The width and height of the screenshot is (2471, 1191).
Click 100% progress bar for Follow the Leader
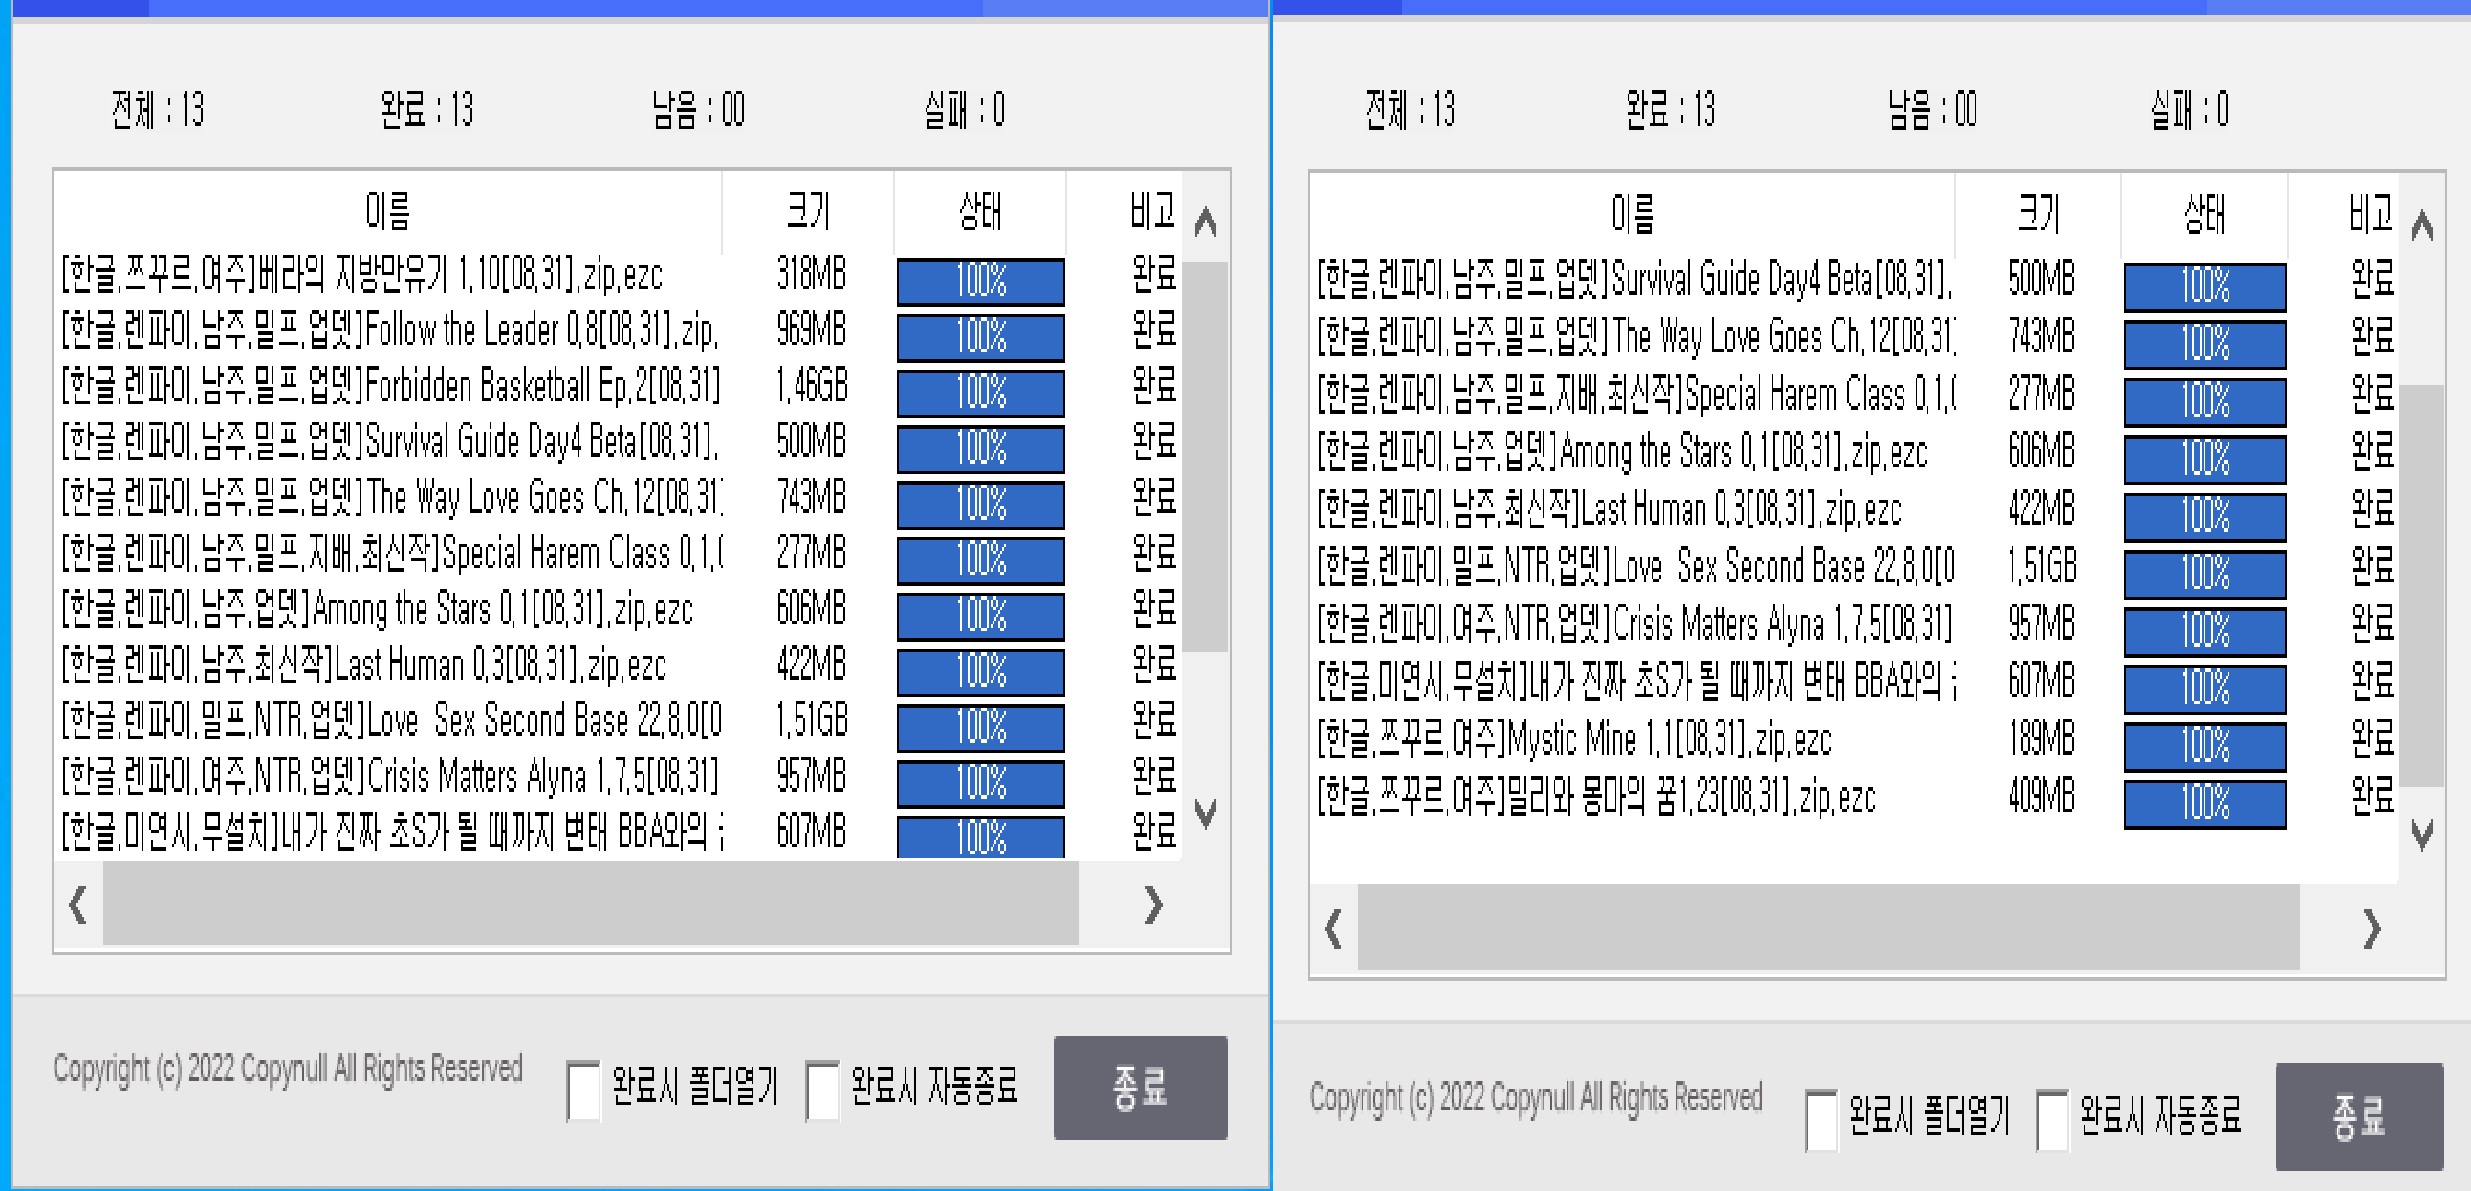click(980, 337)
